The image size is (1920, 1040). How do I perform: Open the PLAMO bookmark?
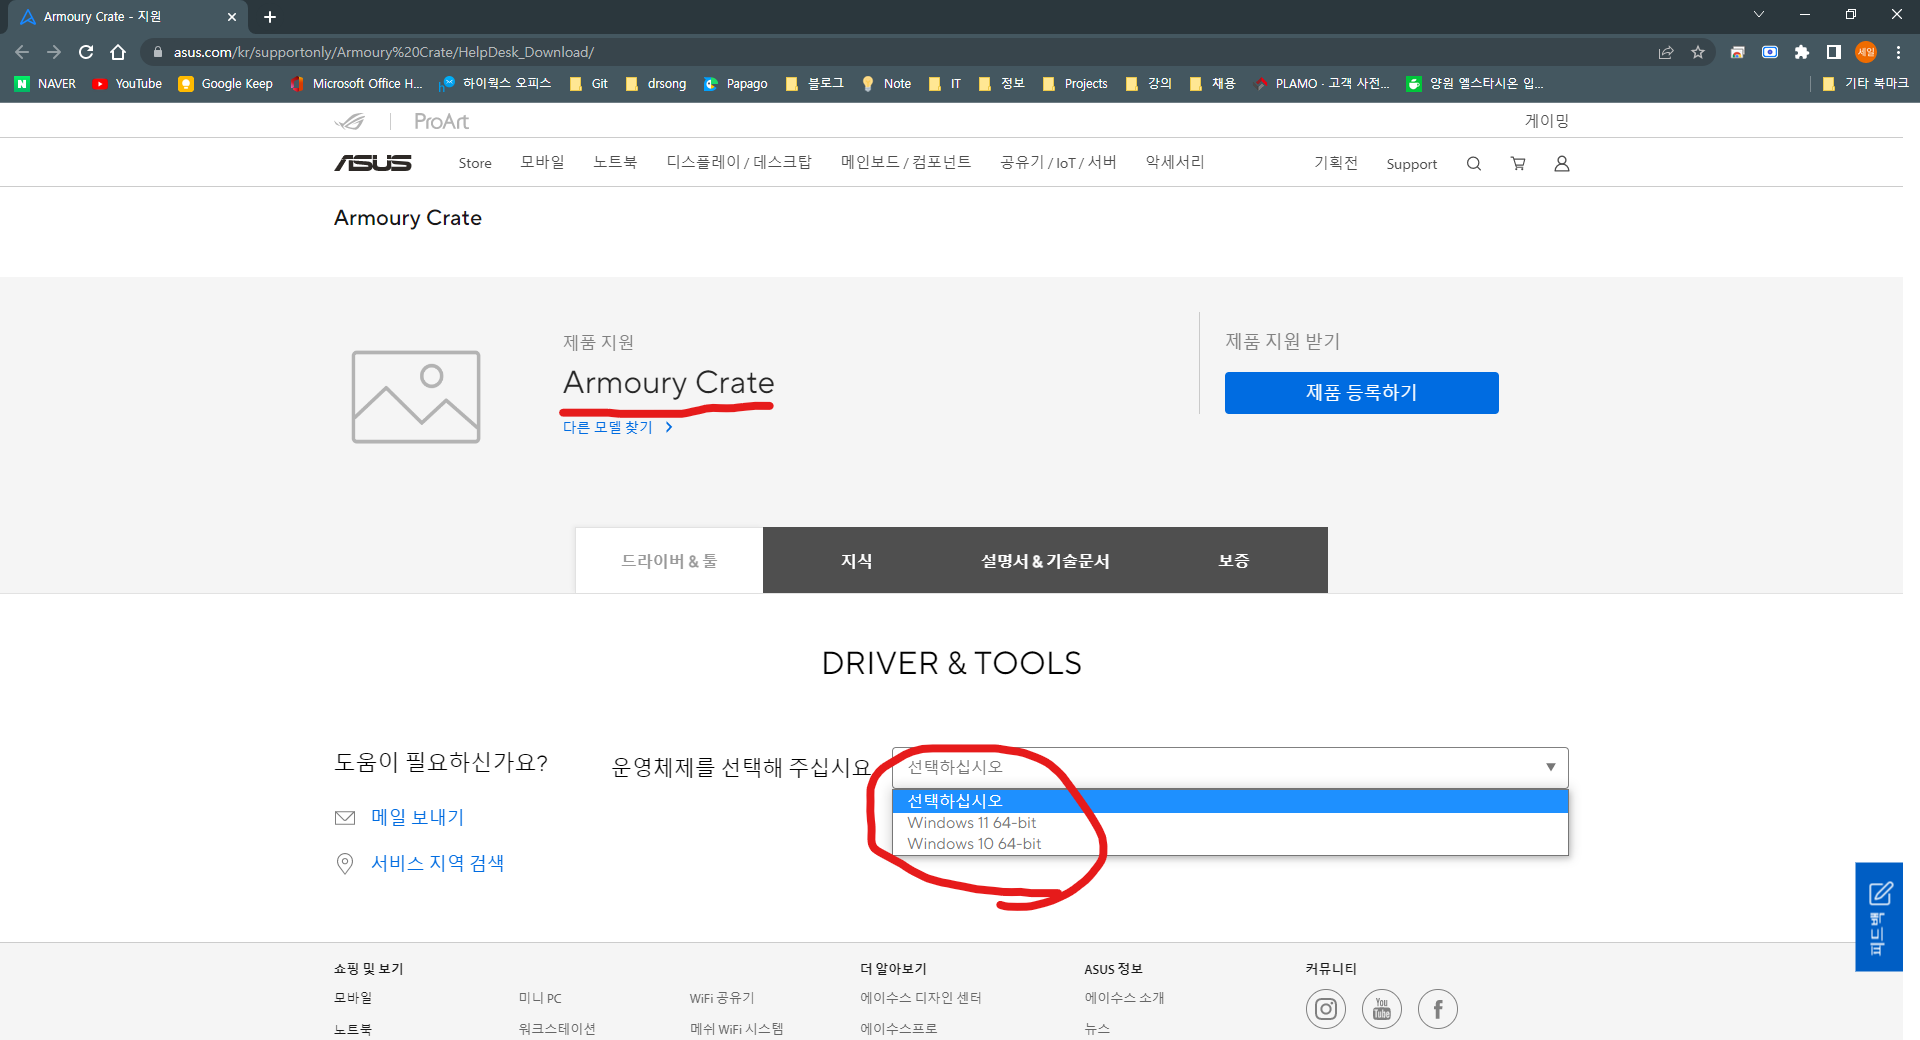tap(1322, 84)
